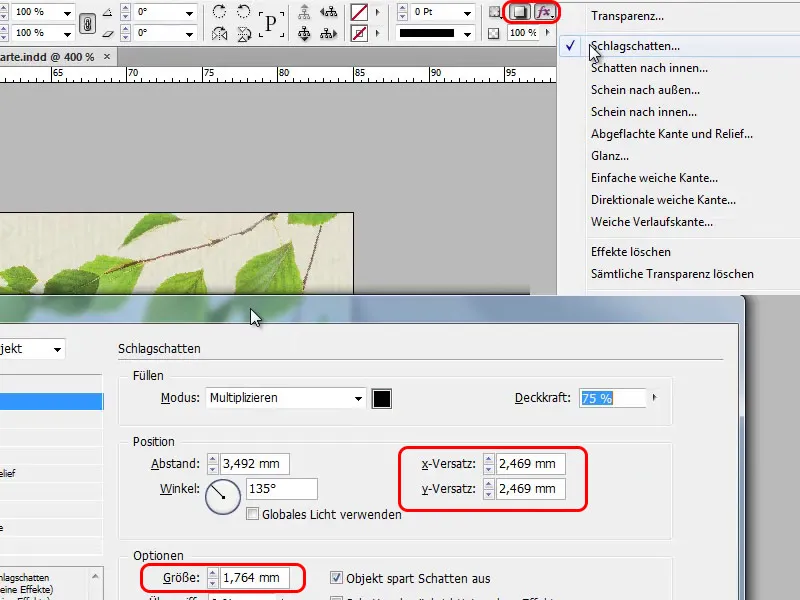Open the stroke type dropdown with black line
This screenshot has height=600, width=800.
[x=467, y=34]
